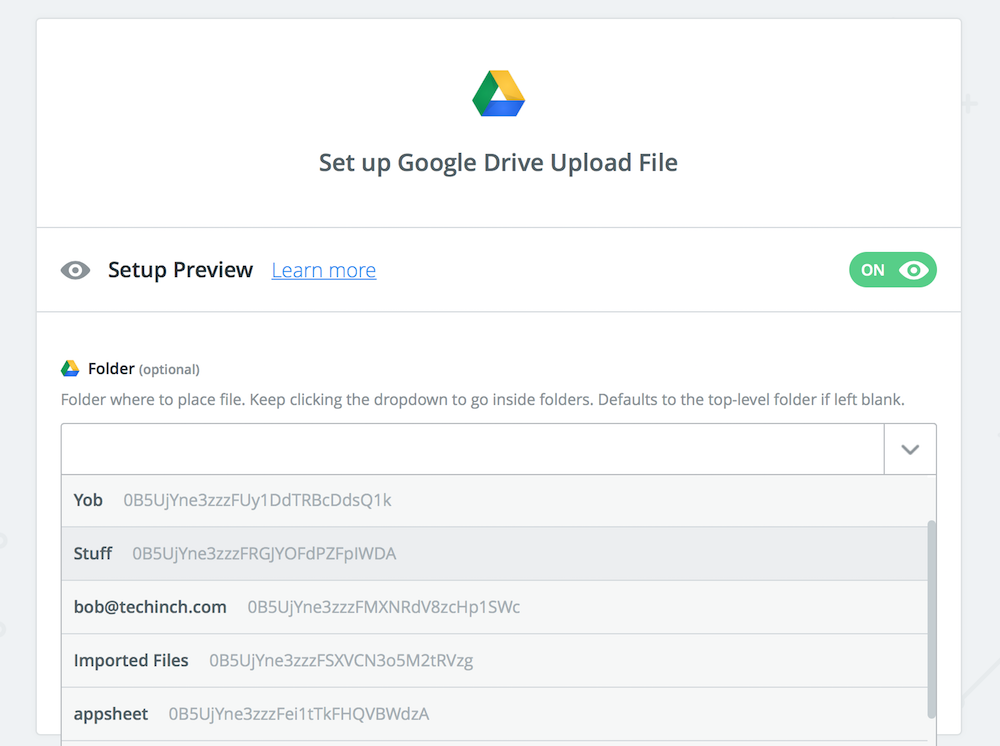Screen dimensions: 1000x746
Task: Select the Imported Files folder option
Action: coord(494,661)
